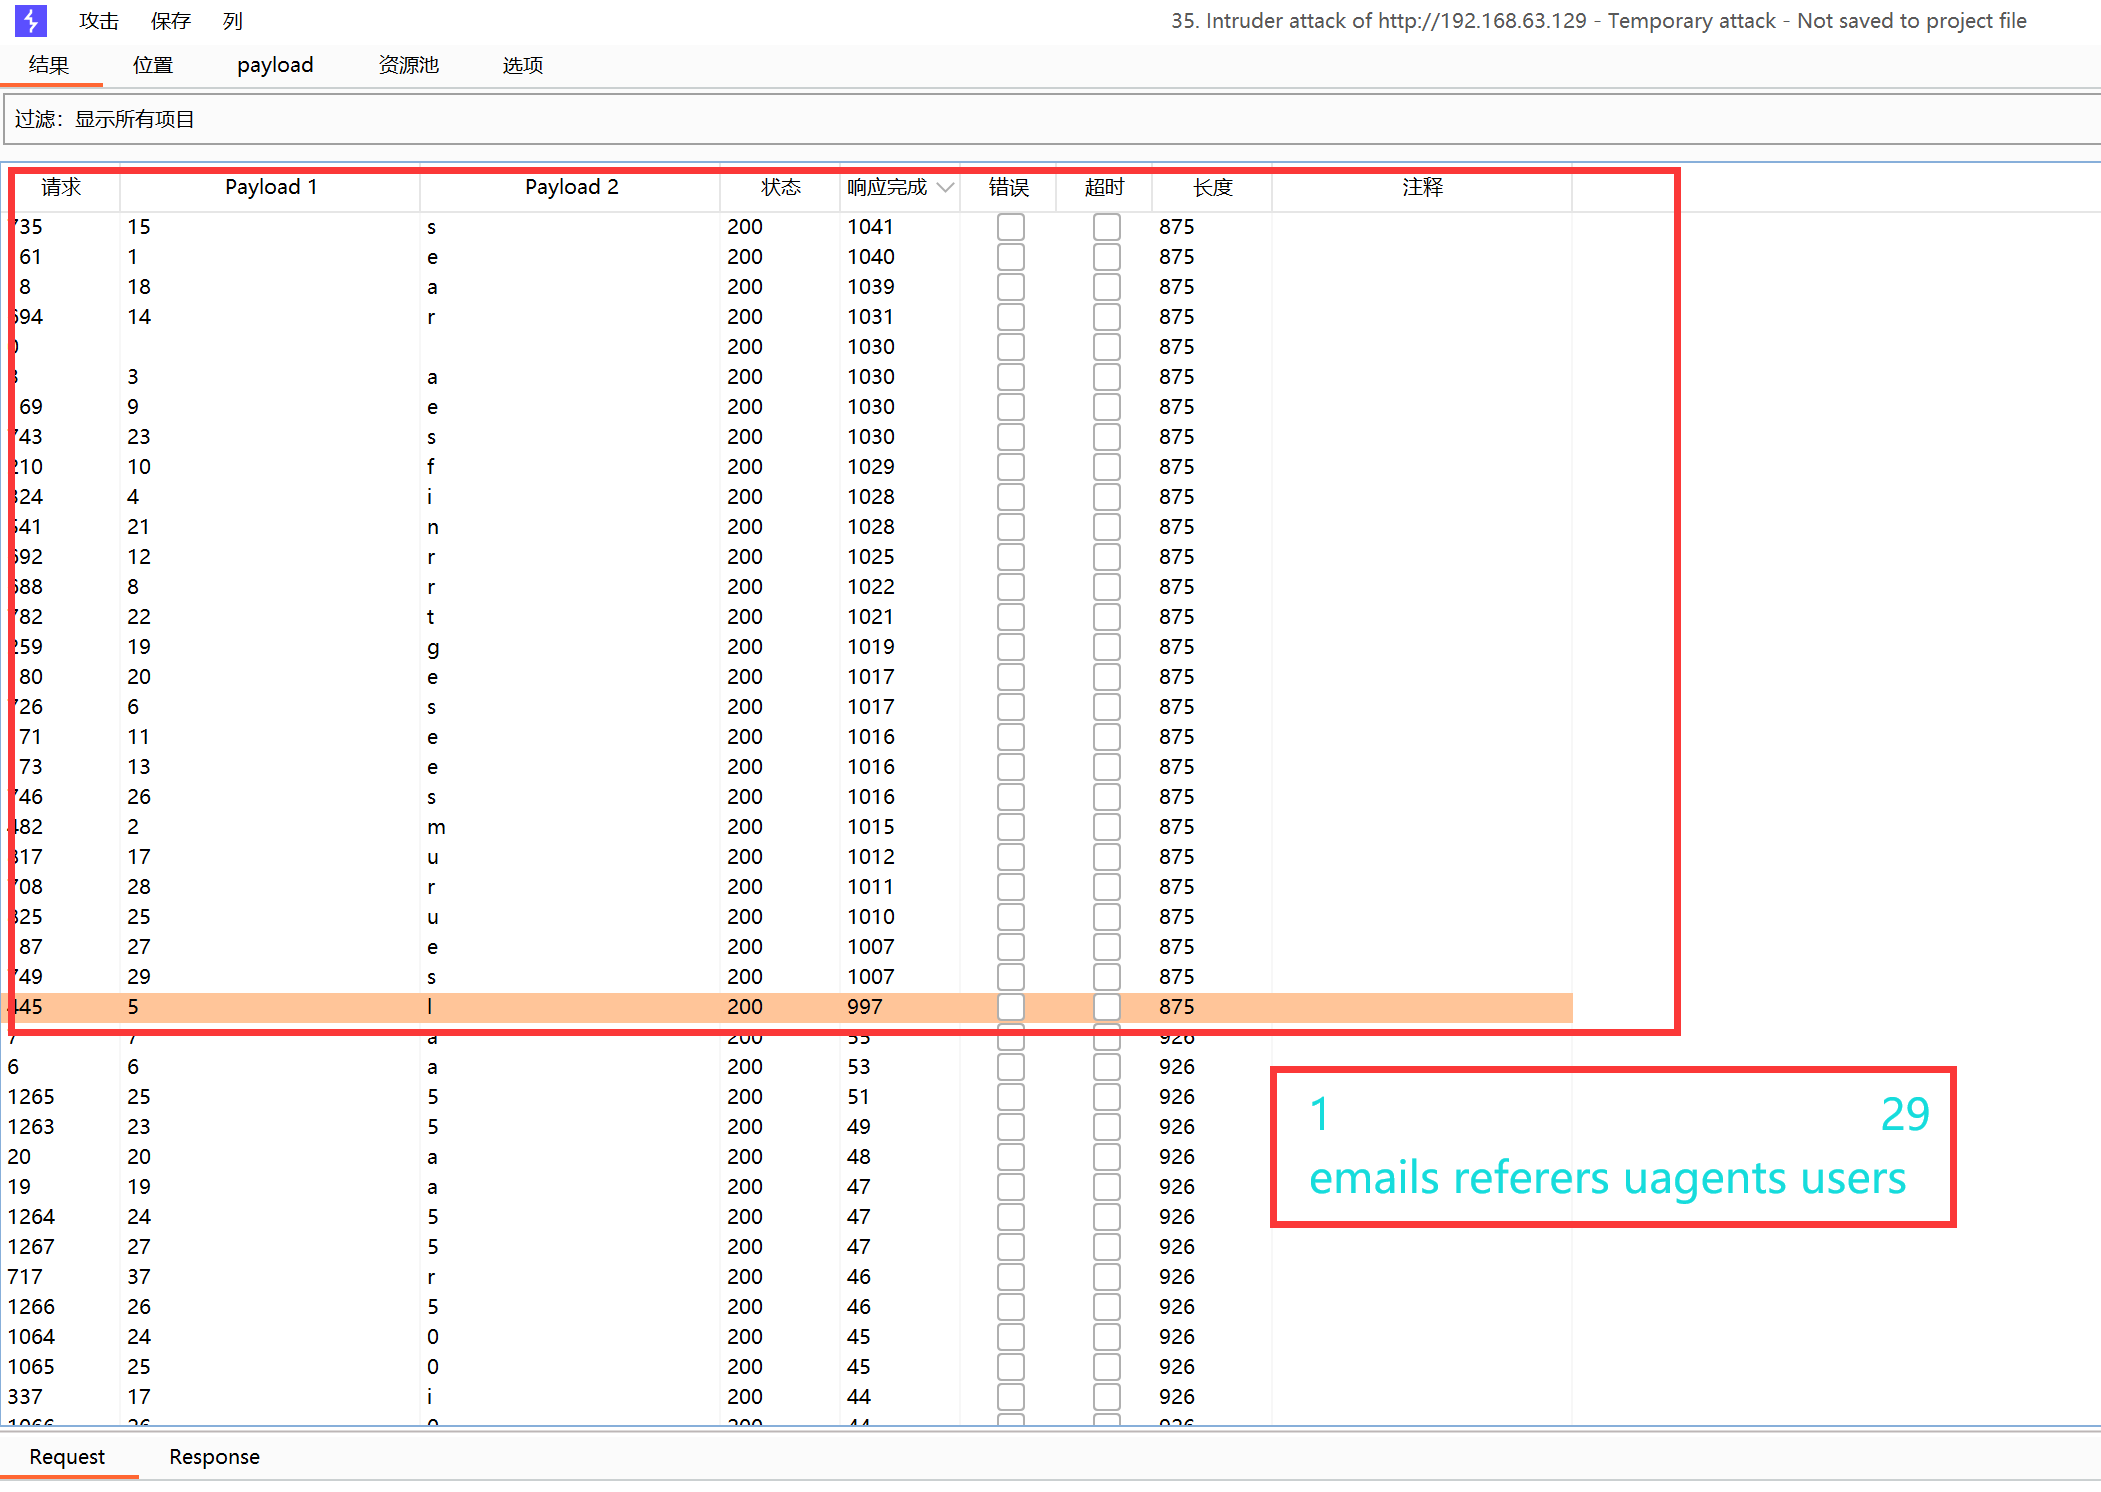2101x1492 pixels.
Task: Select row with payload 10 and f
Action: (x=788, y=467)
